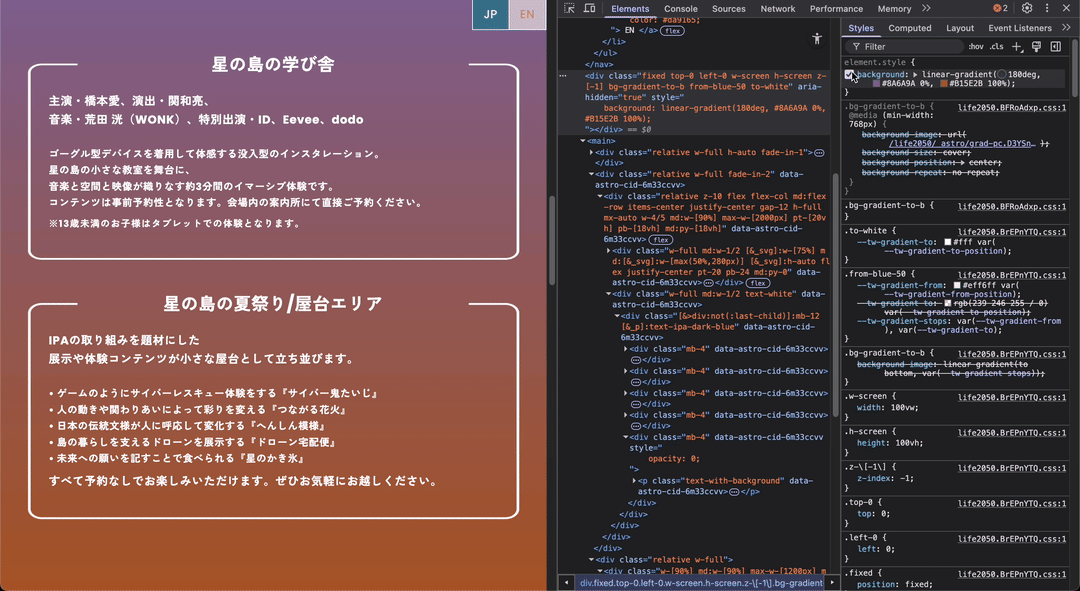Collapse the fade-in-2 div node

point(591,174)
